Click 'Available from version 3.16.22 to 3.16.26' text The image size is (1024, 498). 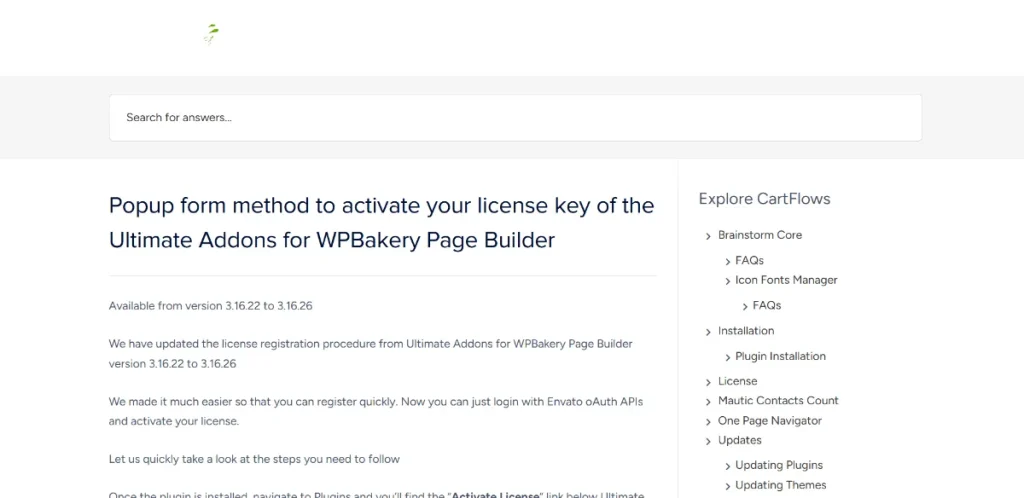coord(210,305)
